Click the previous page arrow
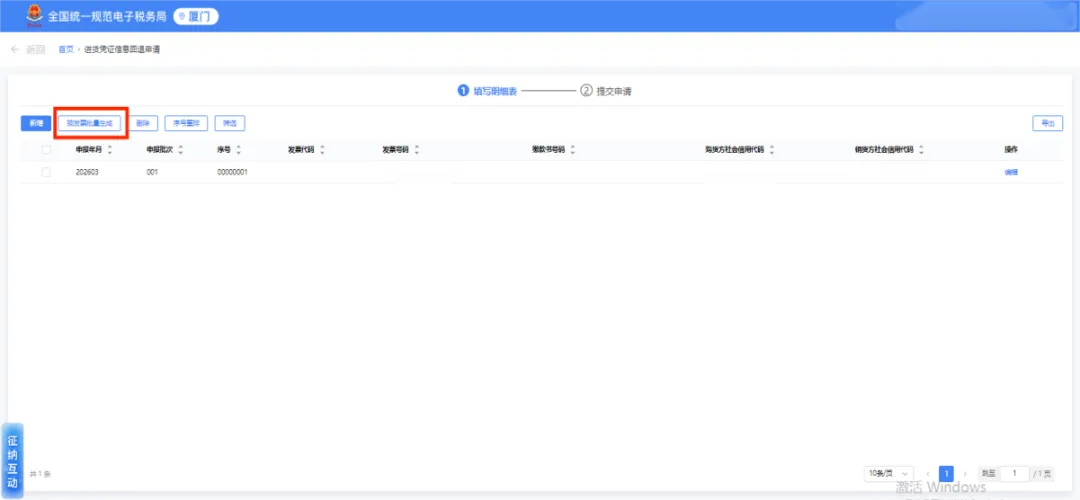The image size is (1080, 500). [x=928, y=473]
